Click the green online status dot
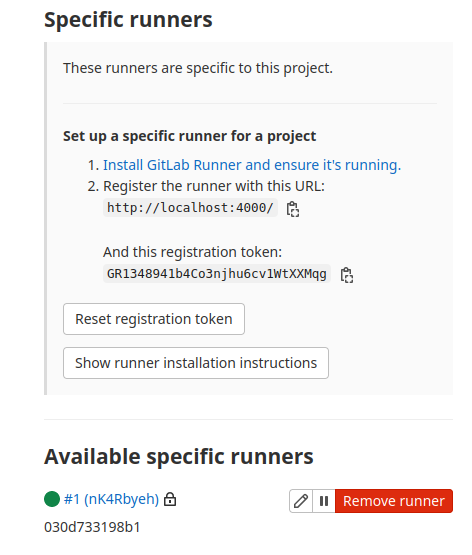The height and width of the screenshot is (555, 472). pyautogui.click(x=52, y=499)
